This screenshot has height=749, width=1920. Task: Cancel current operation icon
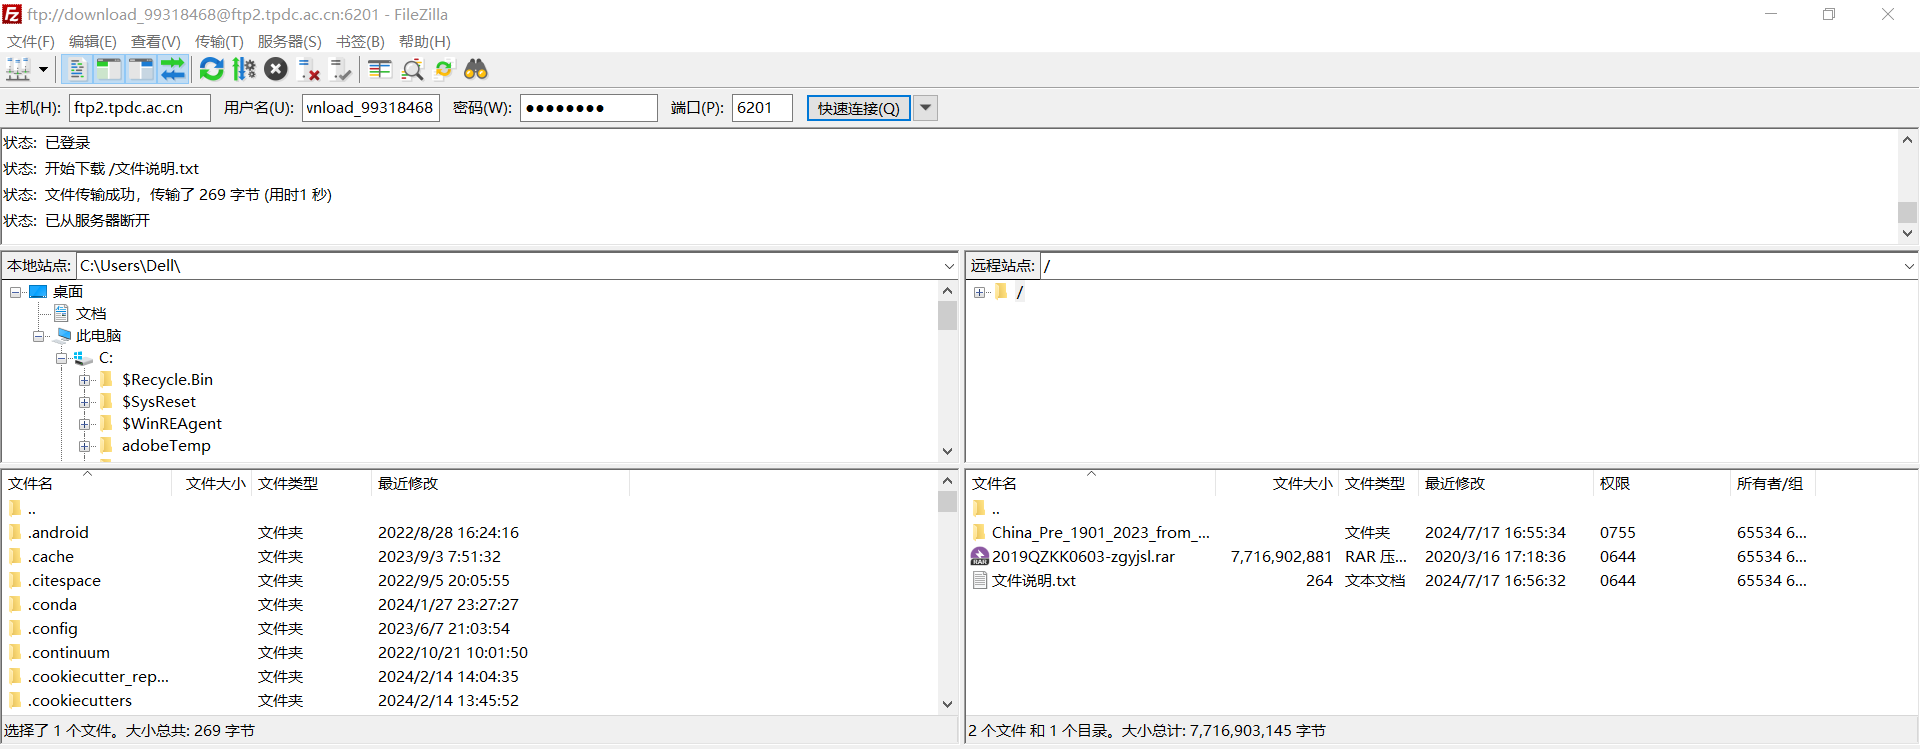276,69
